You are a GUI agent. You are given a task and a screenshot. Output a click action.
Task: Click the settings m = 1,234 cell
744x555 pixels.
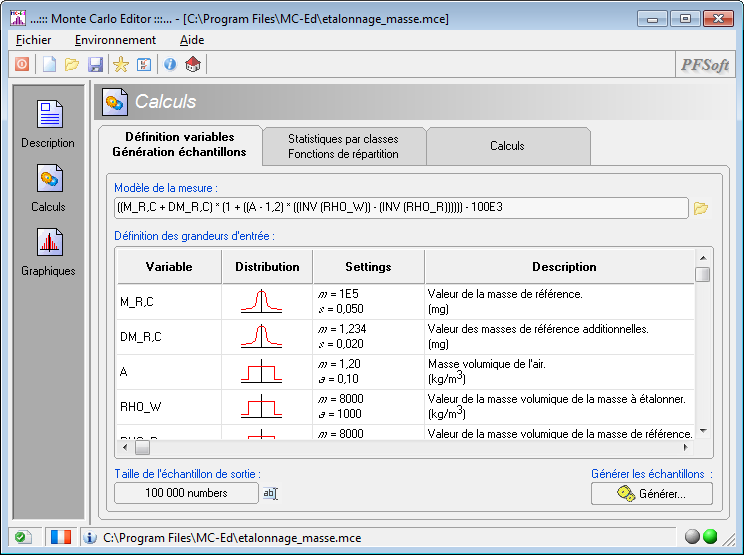369,337
